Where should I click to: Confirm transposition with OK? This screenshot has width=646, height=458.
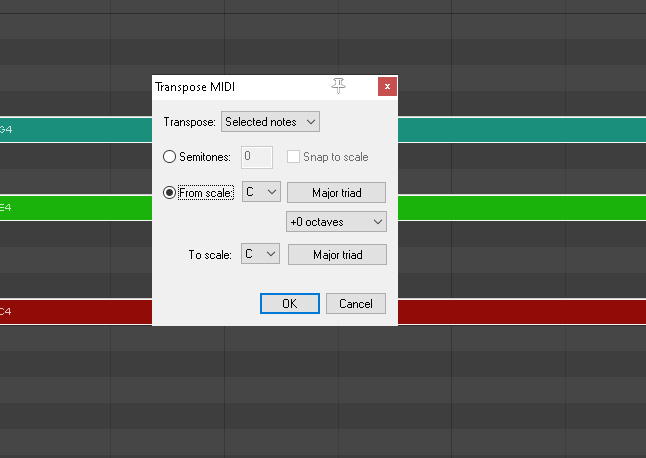[290, 303]
